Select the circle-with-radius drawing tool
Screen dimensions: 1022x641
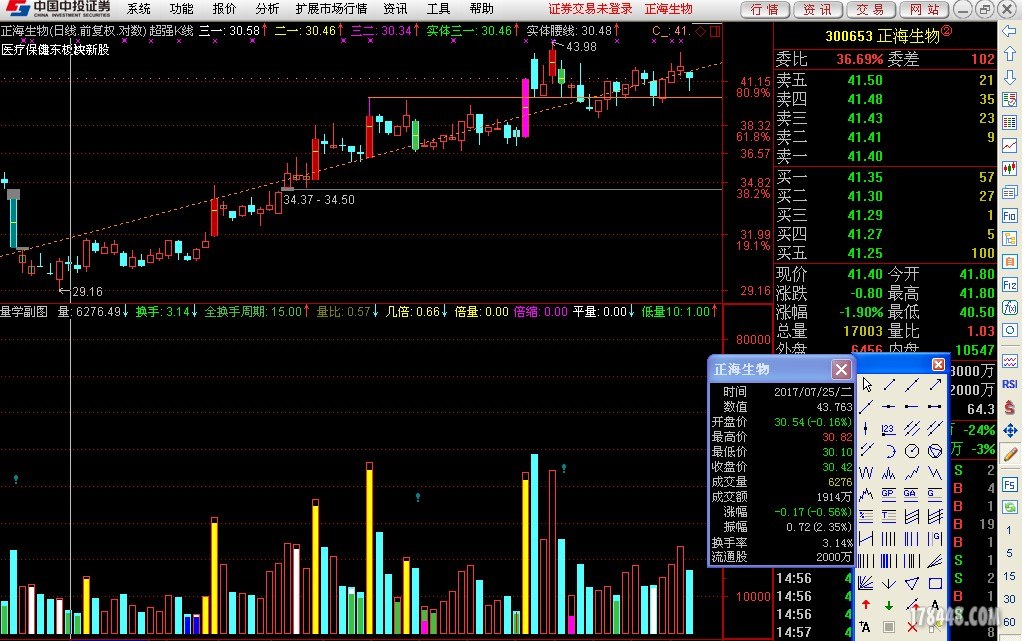point(912,451)
